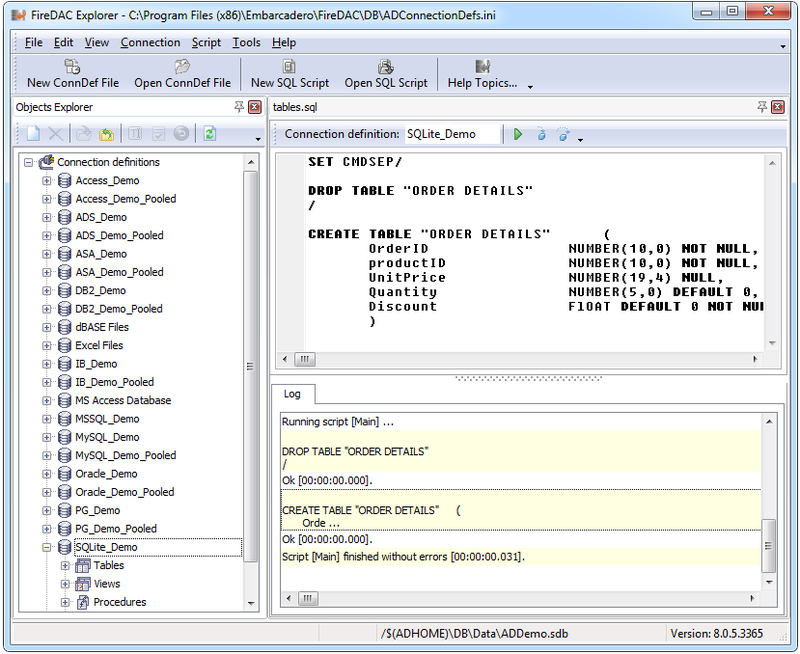The image size is (800, 654).
Task: Click the ADDemo.sdb path in status bar
Action: point(474,634)
